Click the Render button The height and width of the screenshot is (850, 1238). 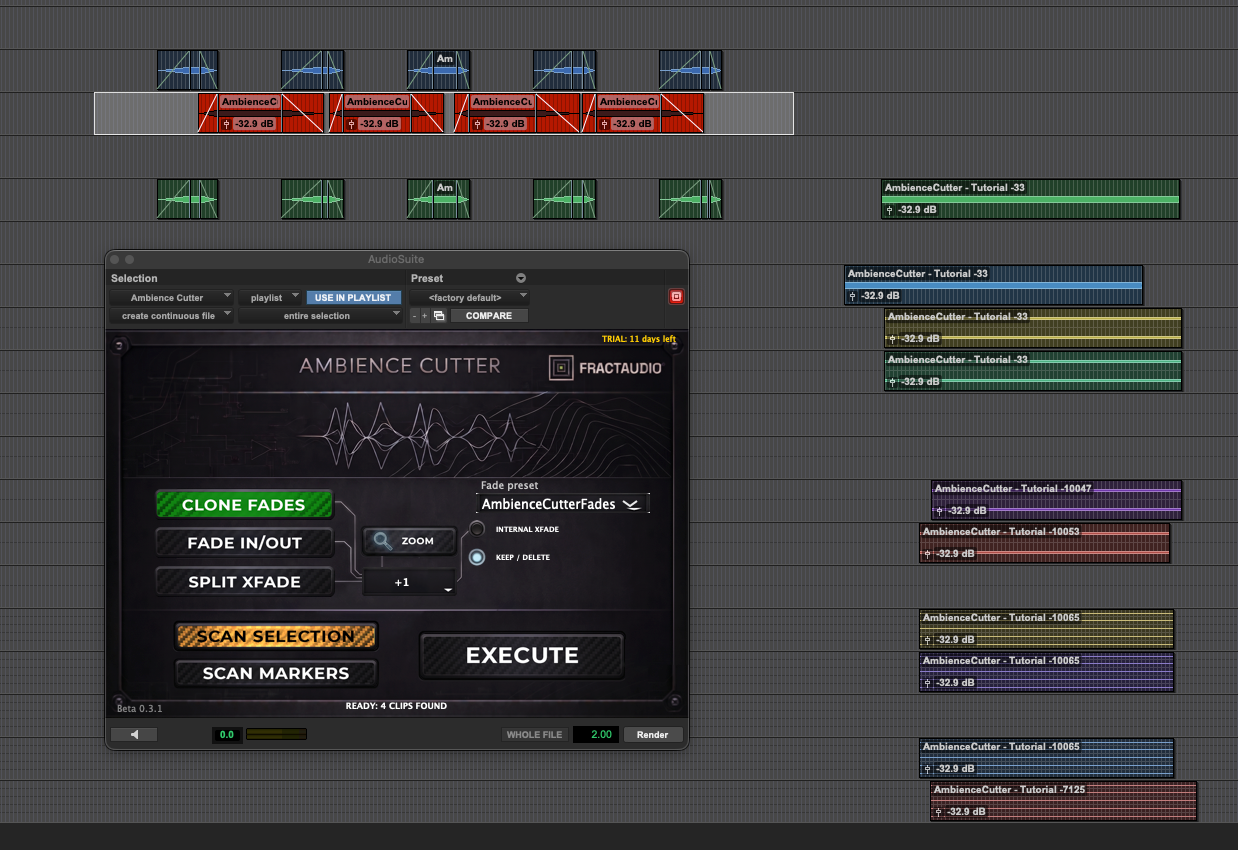(653, 734)
